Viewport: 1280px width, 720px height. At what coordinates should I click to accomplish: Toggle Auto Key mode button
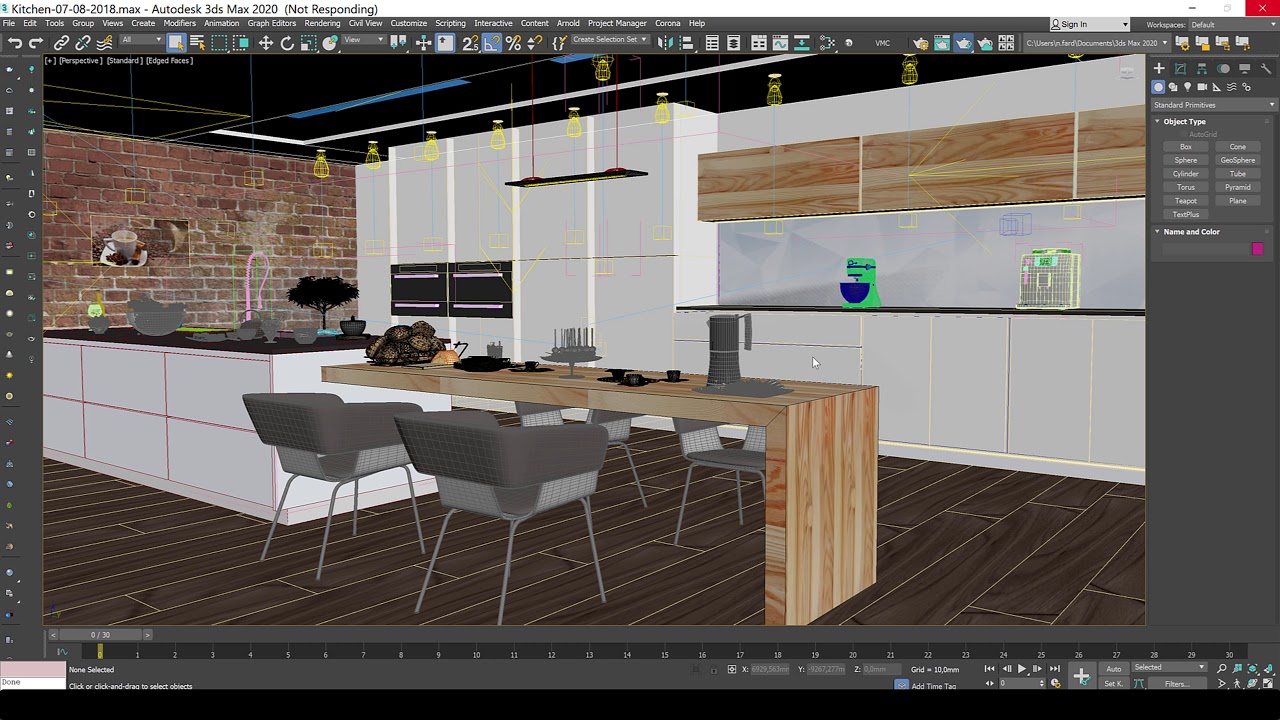1114,669
